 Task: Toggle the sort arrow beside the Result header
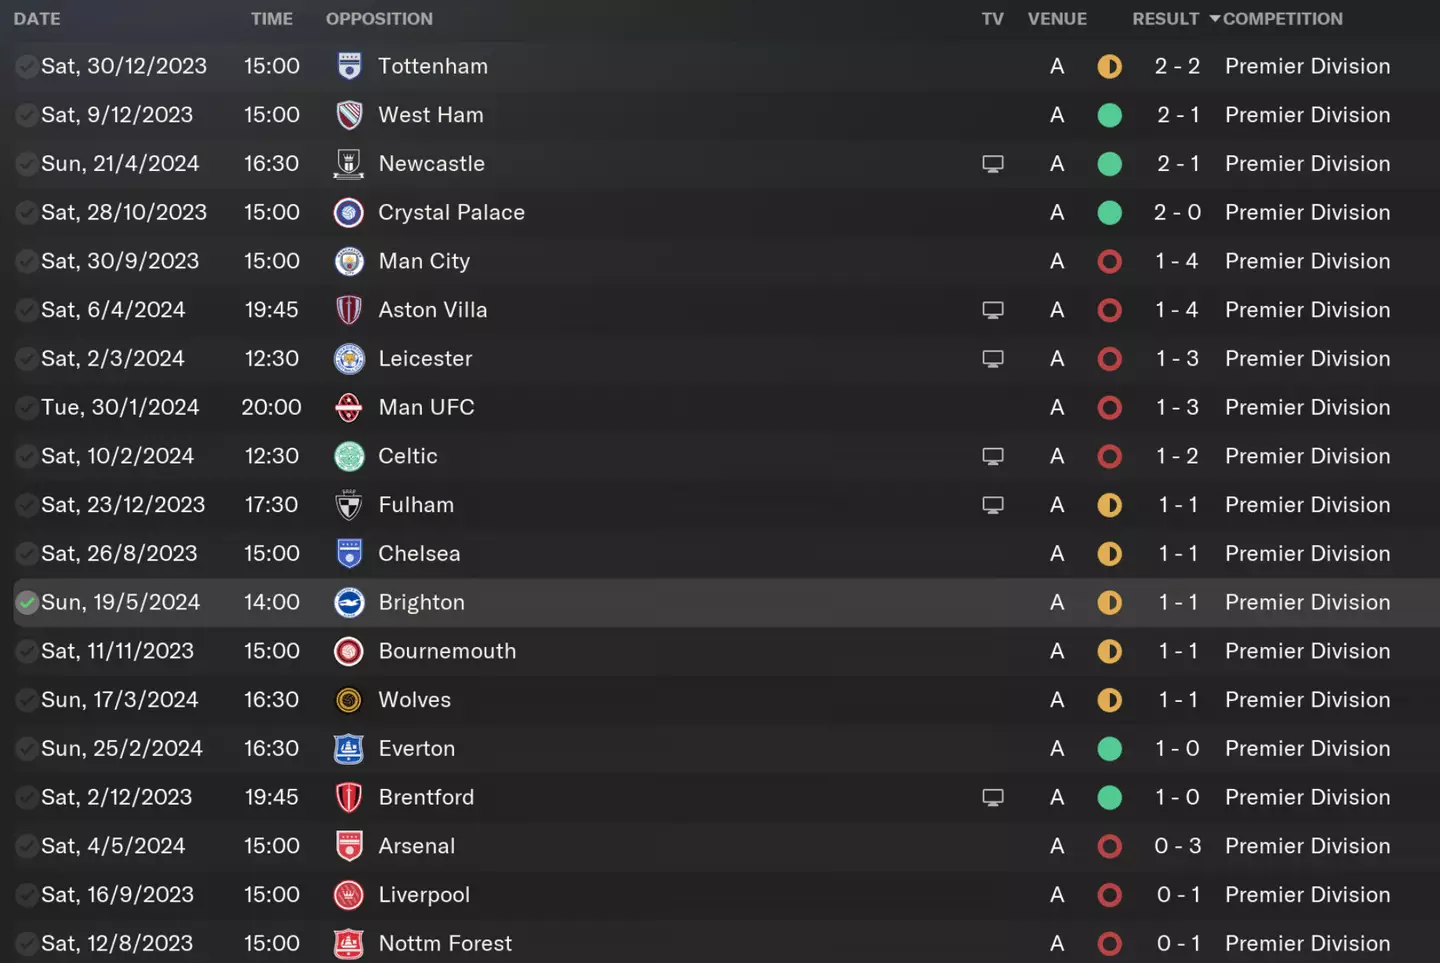(x=1214, y=19)
